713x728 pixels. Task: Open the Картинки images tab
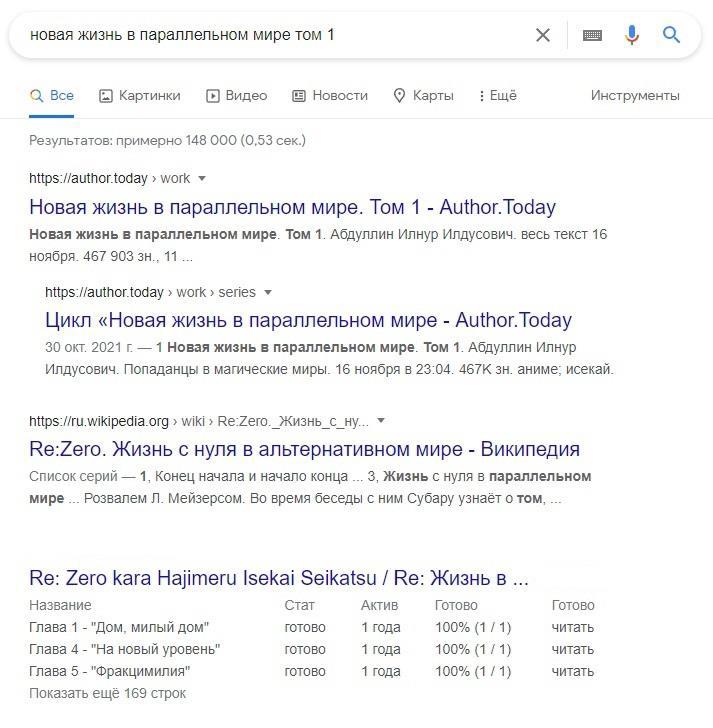click(x=140, y=96)
